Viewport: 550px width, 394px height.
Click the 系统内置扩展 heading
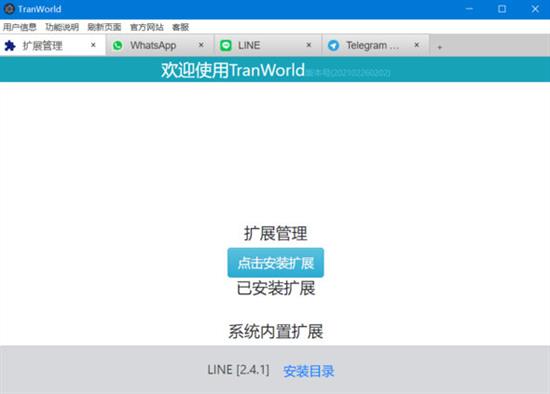pyautogui.click(x=276, y=332)
